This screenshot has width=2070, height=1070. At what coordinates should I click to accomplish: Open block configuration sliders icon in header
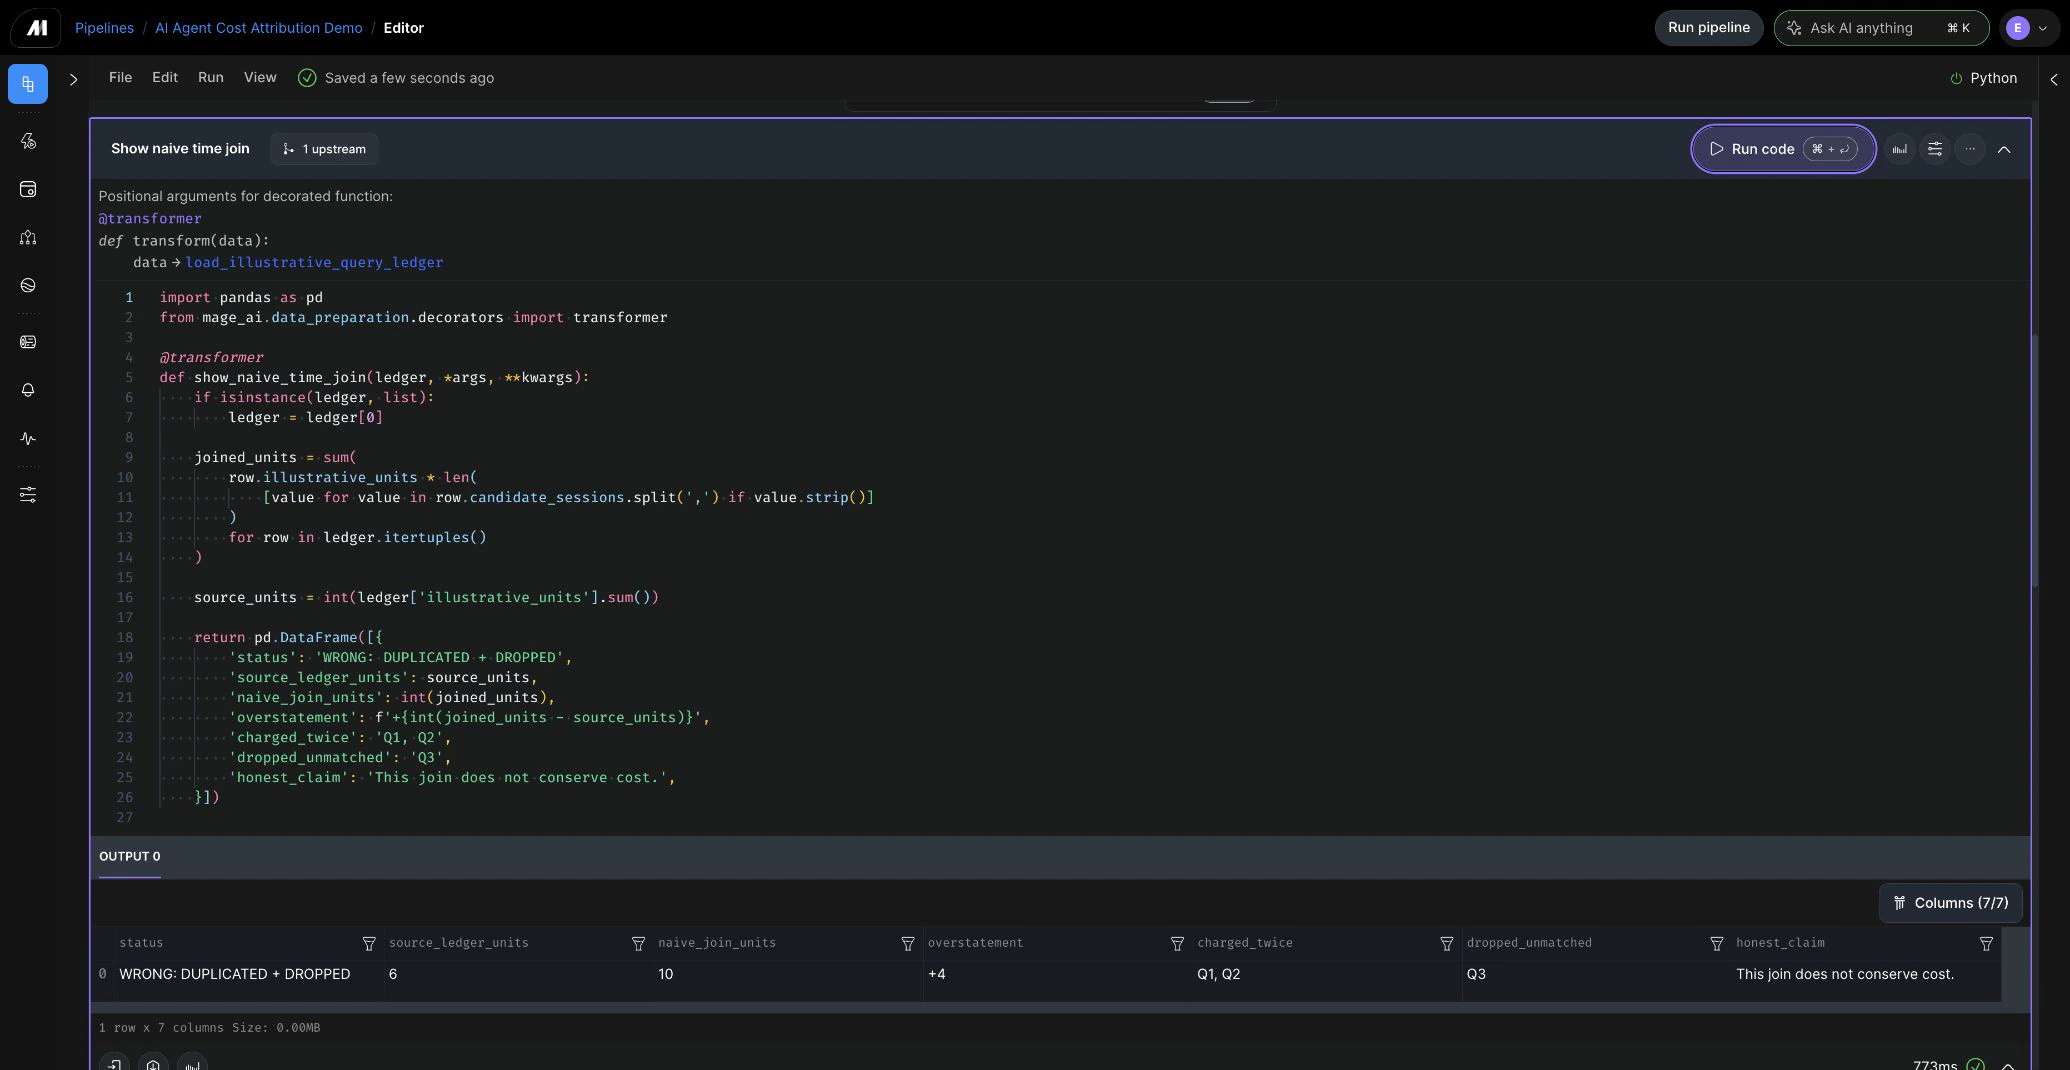(x=1935, y=149)
